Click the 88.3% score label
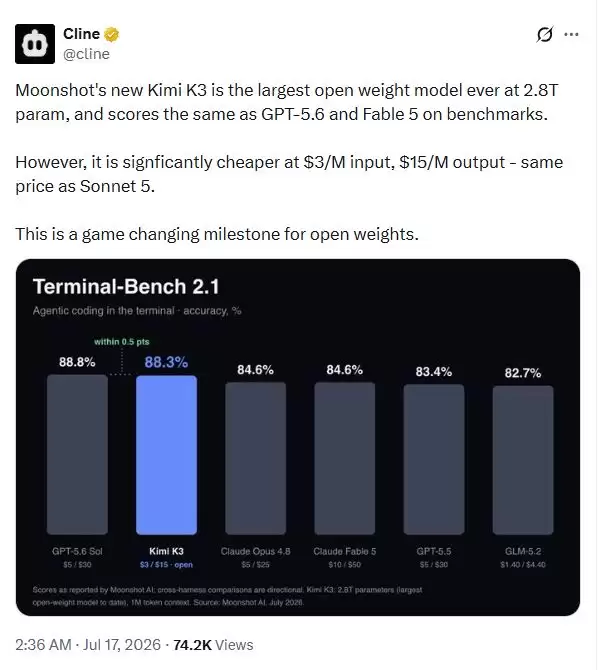 [166, 362]
